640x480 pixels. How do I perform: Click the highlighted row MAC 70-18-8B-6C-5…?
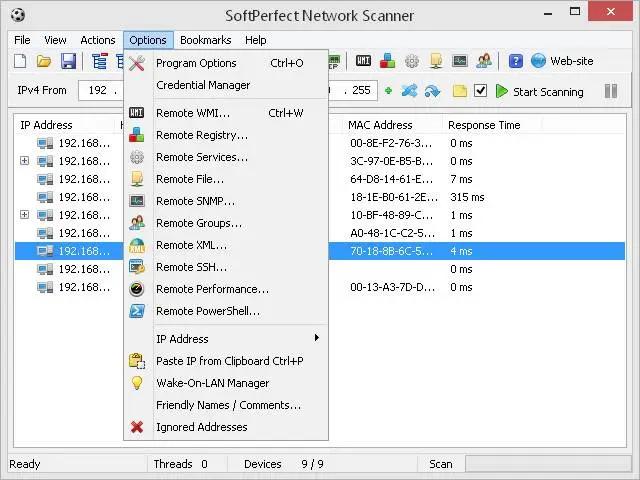pyautogui.click(x=320, y=251)
